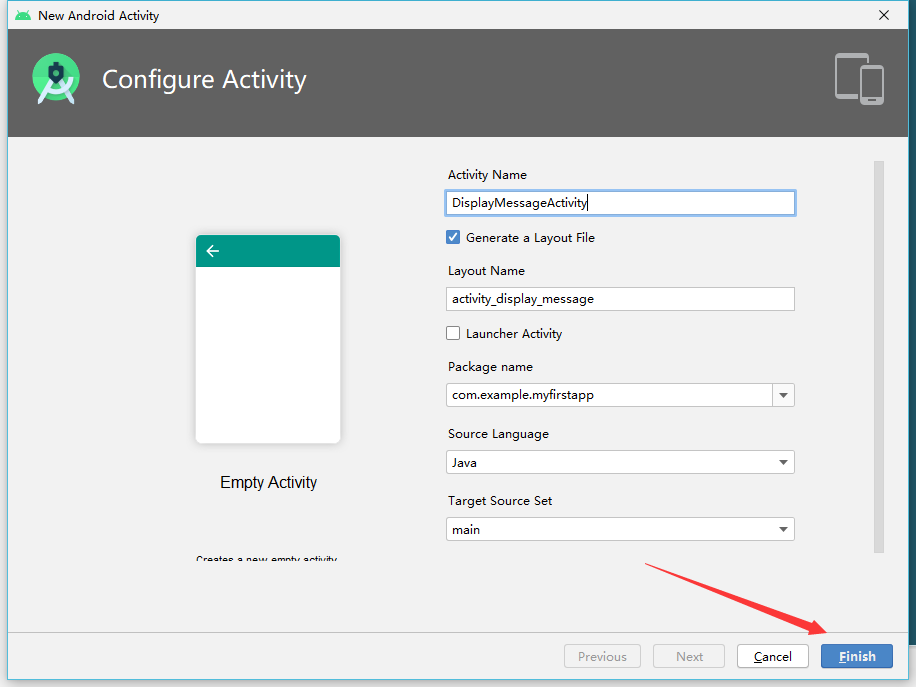Screen dimensions: 916x687
Task: Click the Cancel button
Action: click(773, 656)
